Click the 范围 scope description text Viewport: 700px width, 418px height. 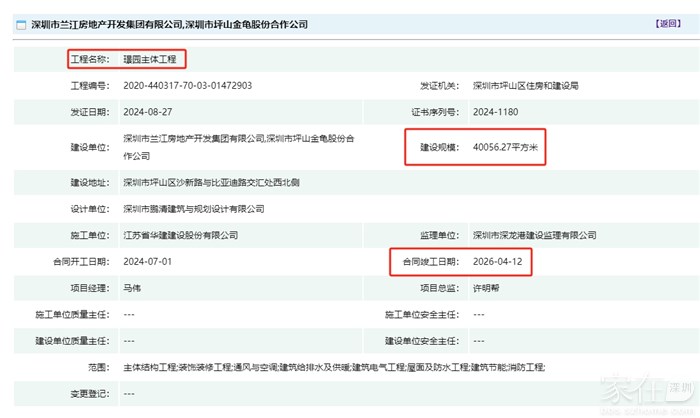tap(332, 368)
